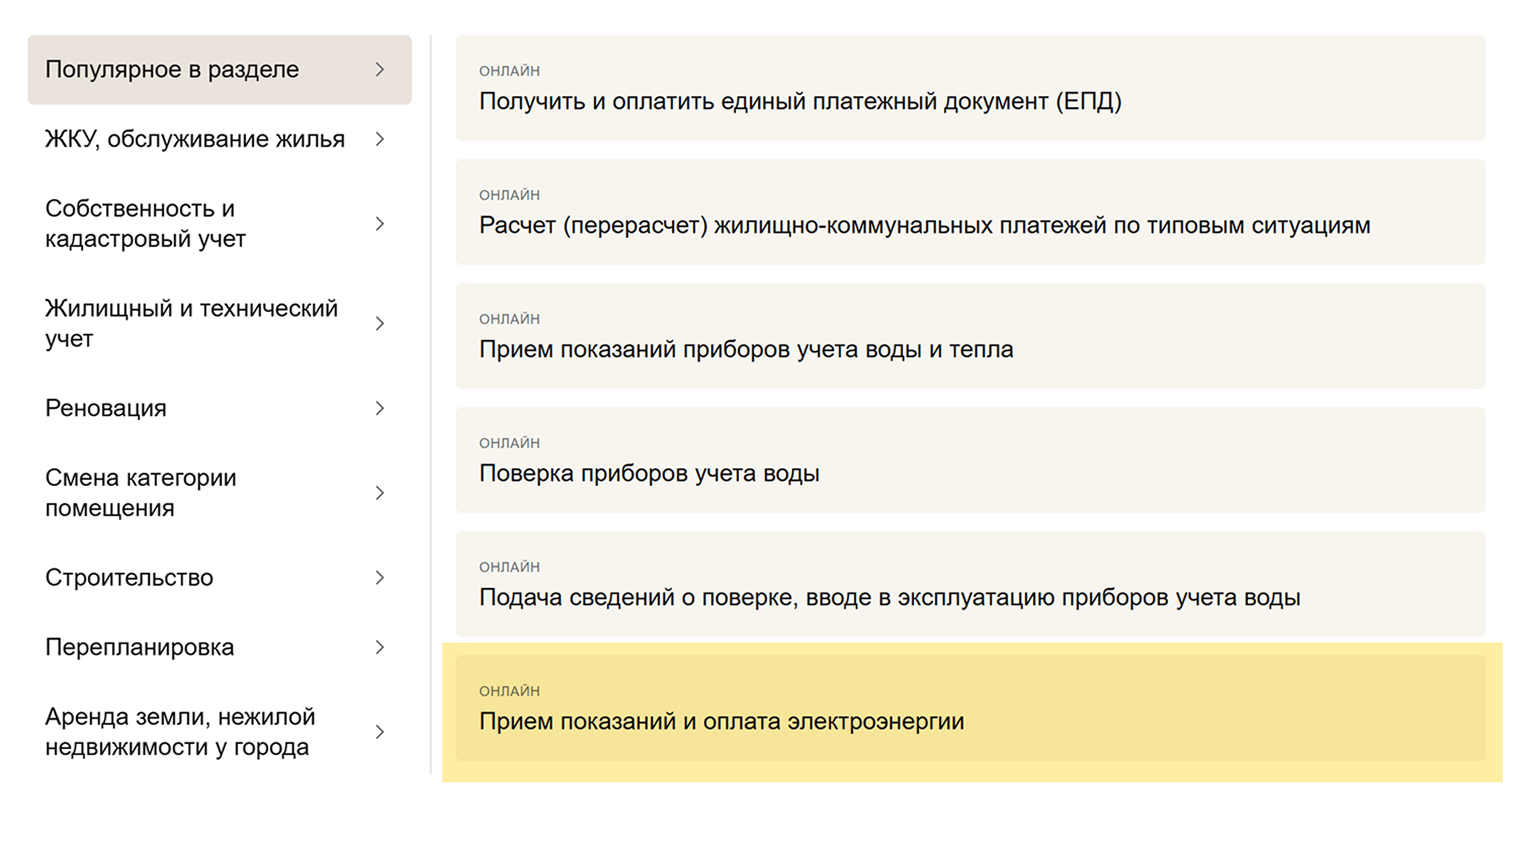Open the 'Поверка приборов учета воды' card
Screen dimensions: 1520x846
tap(649, 473)
